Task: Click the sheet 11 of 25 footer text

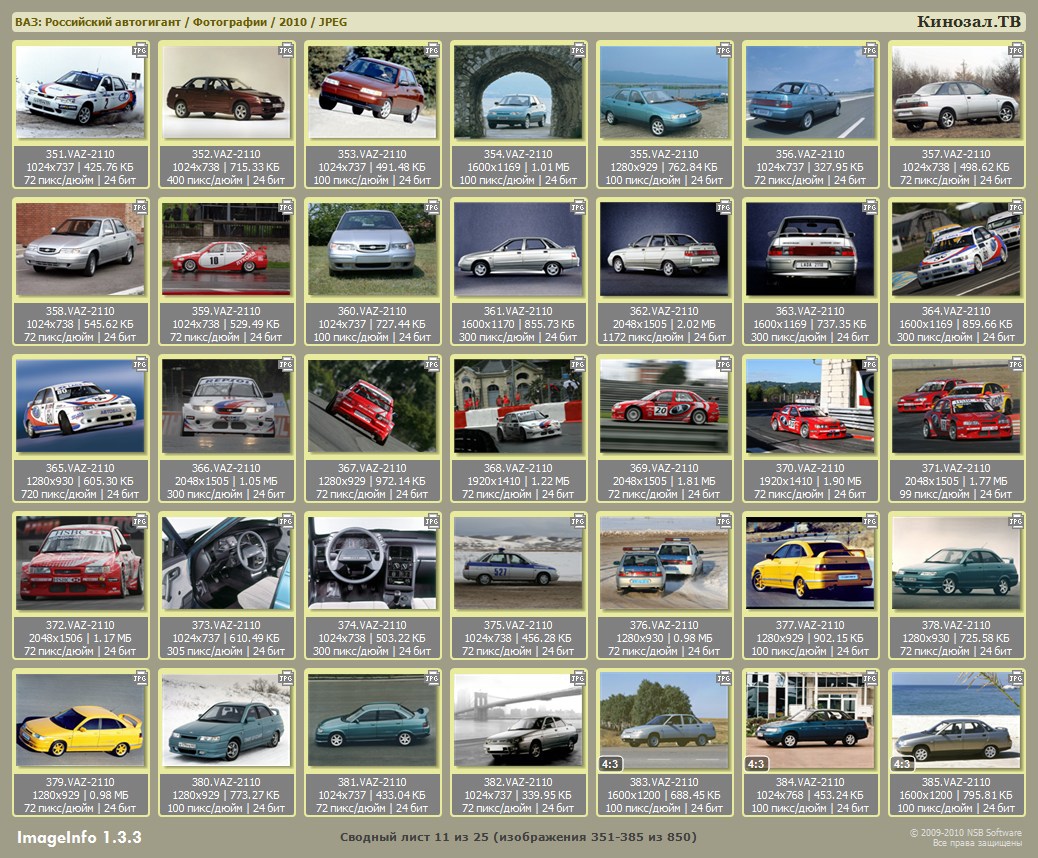Action: point(518,836)
